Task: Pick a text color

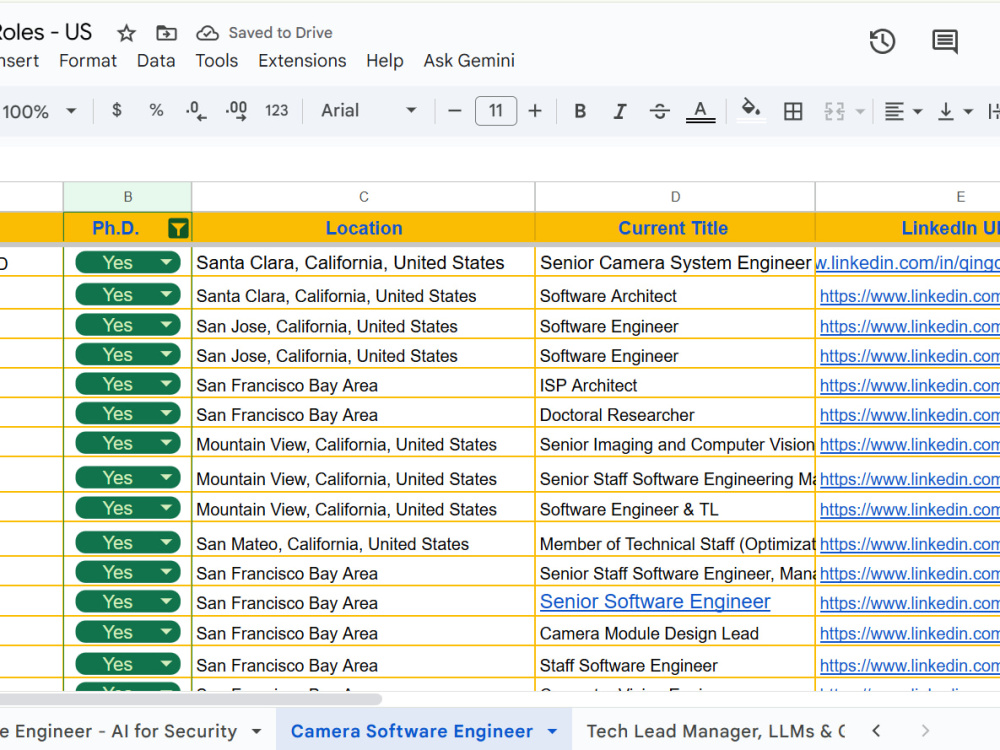Action: coord(700,111)
